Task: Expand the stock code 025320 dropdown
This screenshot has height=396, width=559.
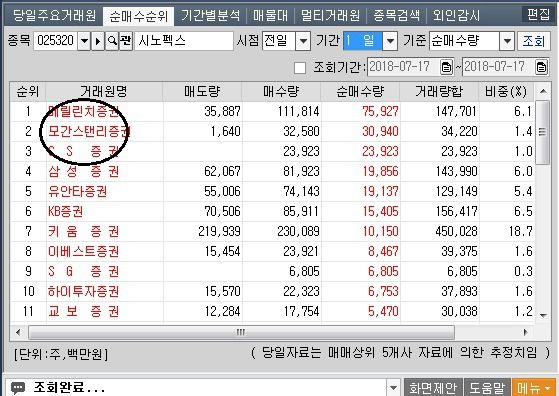Action: (x=84, y=41)
